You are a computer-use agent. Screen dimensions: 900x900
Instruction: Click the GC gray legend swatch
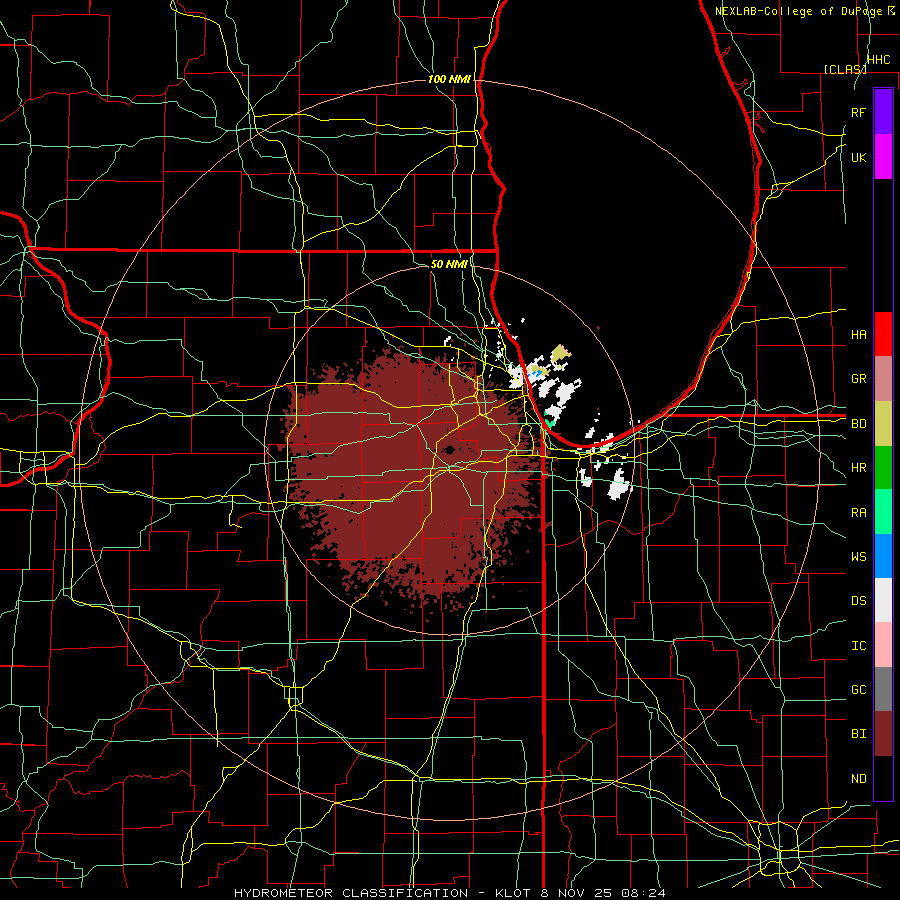883,689
